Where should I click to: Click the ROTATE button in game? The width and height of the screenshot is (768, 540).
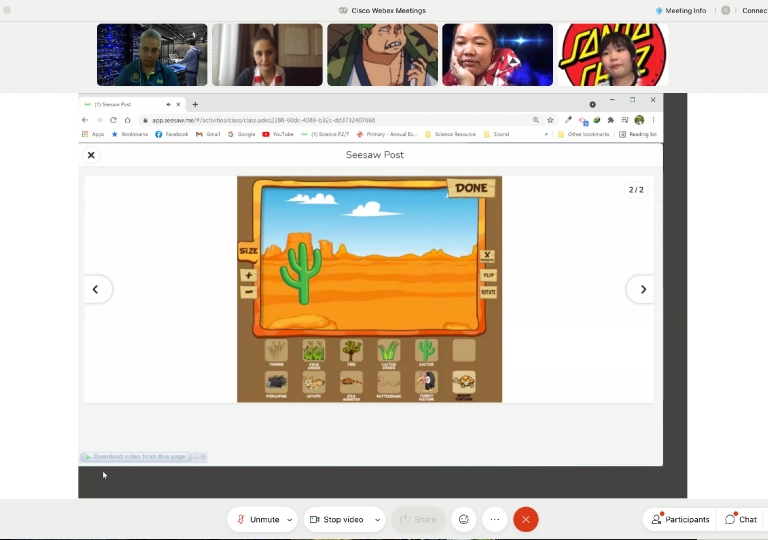tap(488, 292)
